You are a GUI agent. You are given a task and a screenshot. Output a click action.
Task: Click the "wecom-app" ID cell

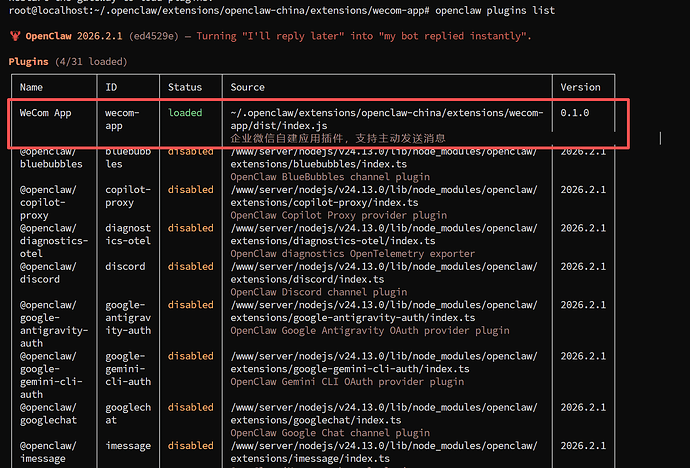[x=122, y=119]
